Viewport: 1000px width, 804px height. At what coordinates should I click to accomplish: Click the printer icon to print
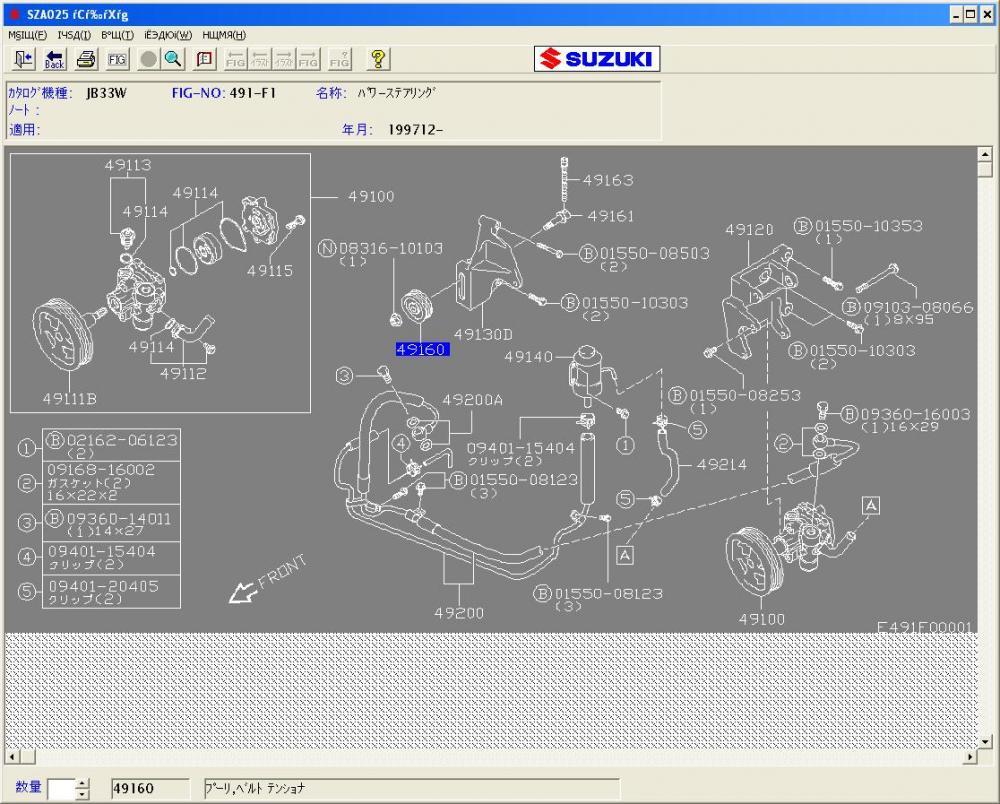[86, 59]
